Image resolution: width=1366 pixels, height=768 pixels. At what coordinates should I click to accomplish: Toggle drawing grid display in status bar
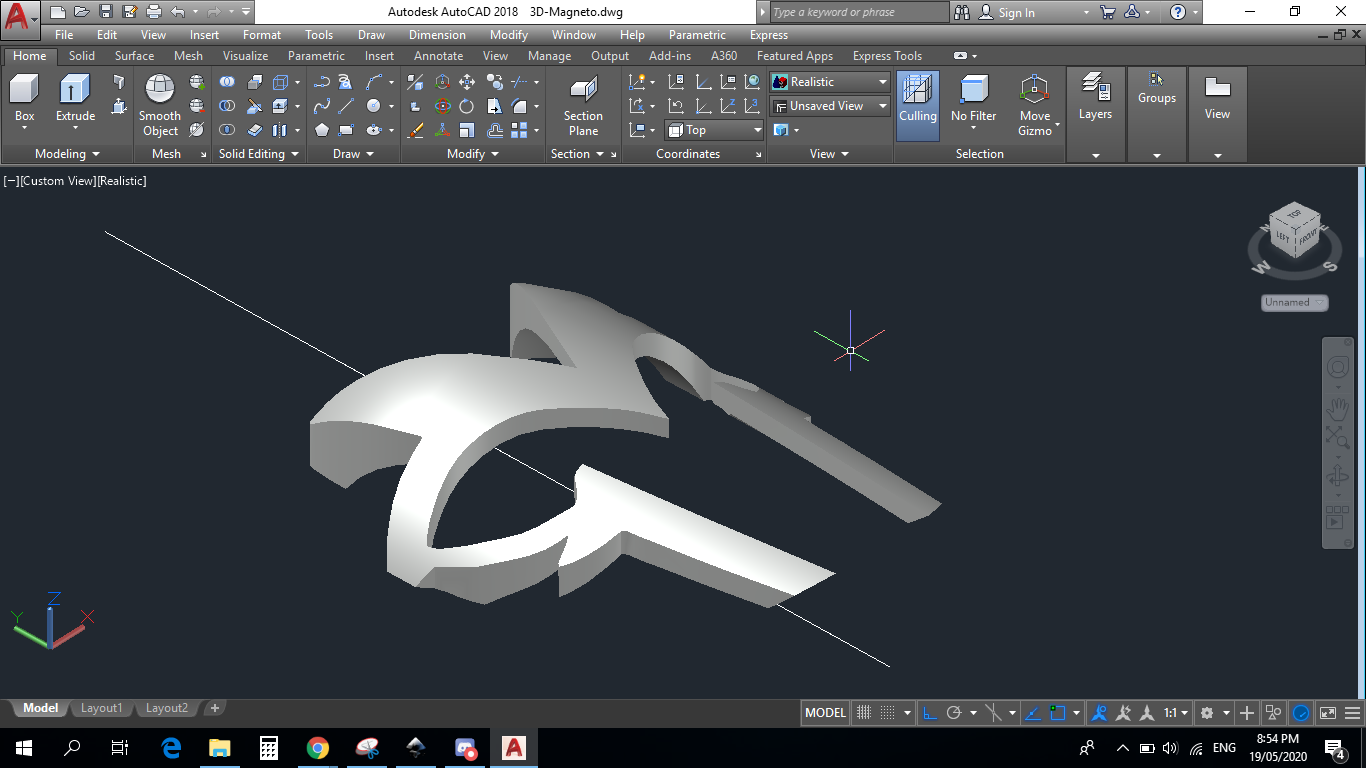pyautogui.click(x=865, y=713)
